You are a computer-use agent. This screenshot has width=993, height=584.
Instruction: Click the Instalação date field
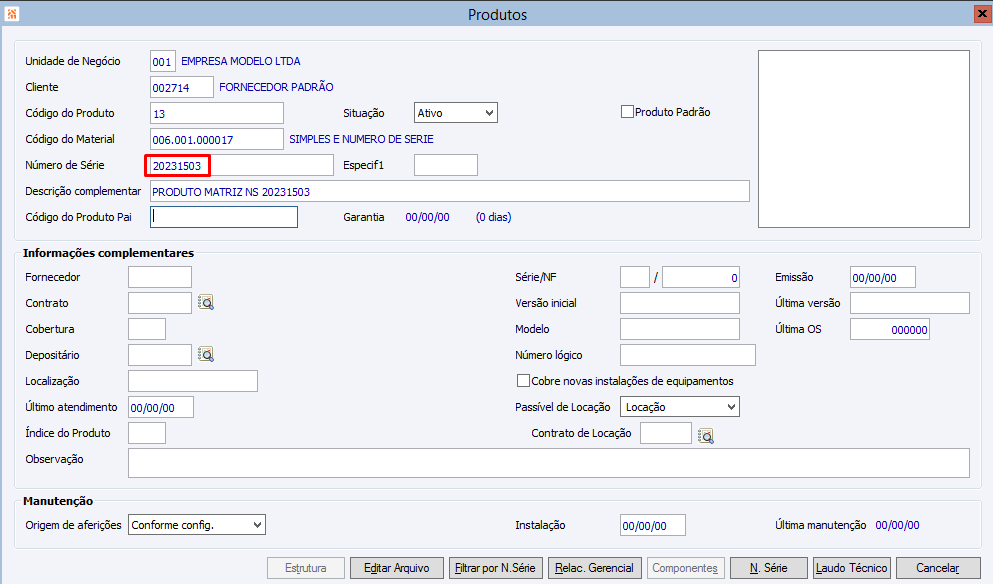coord(653,525)
